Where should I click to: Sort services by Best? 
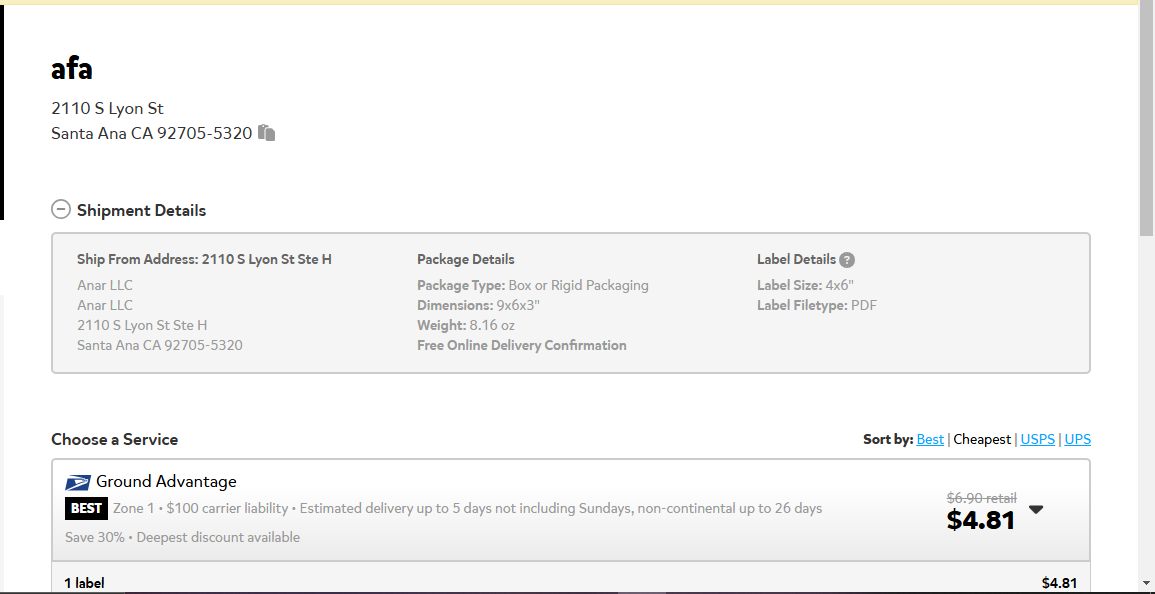(930, 439)
